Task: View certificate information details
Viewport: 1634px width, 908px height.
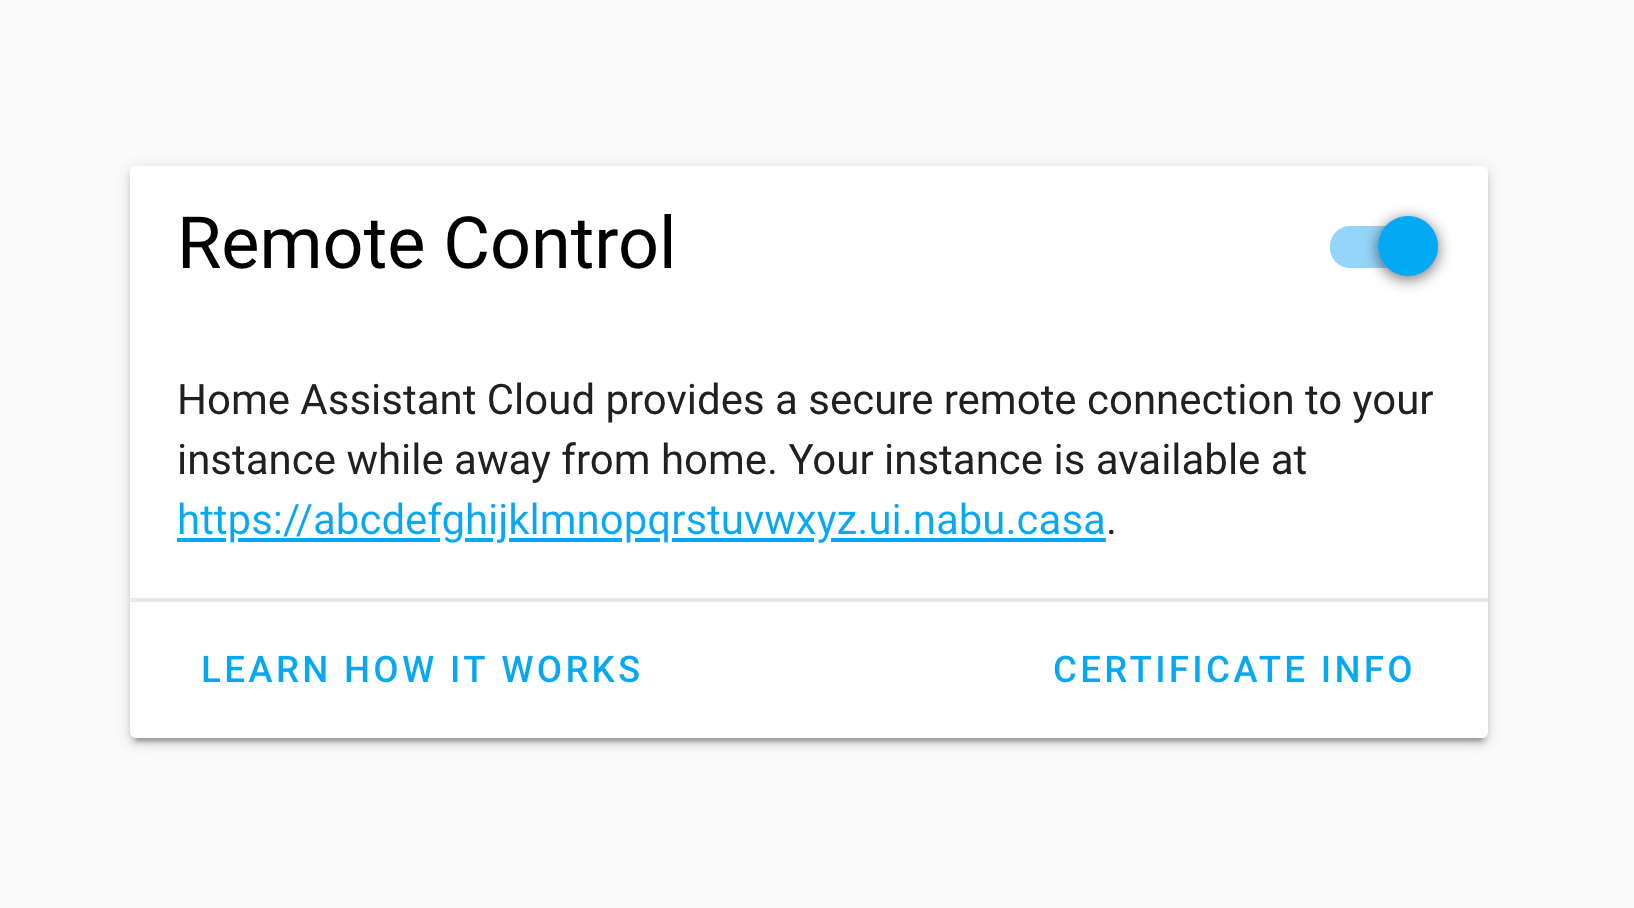Action: pyautogui.click(x=1233, y=669)
